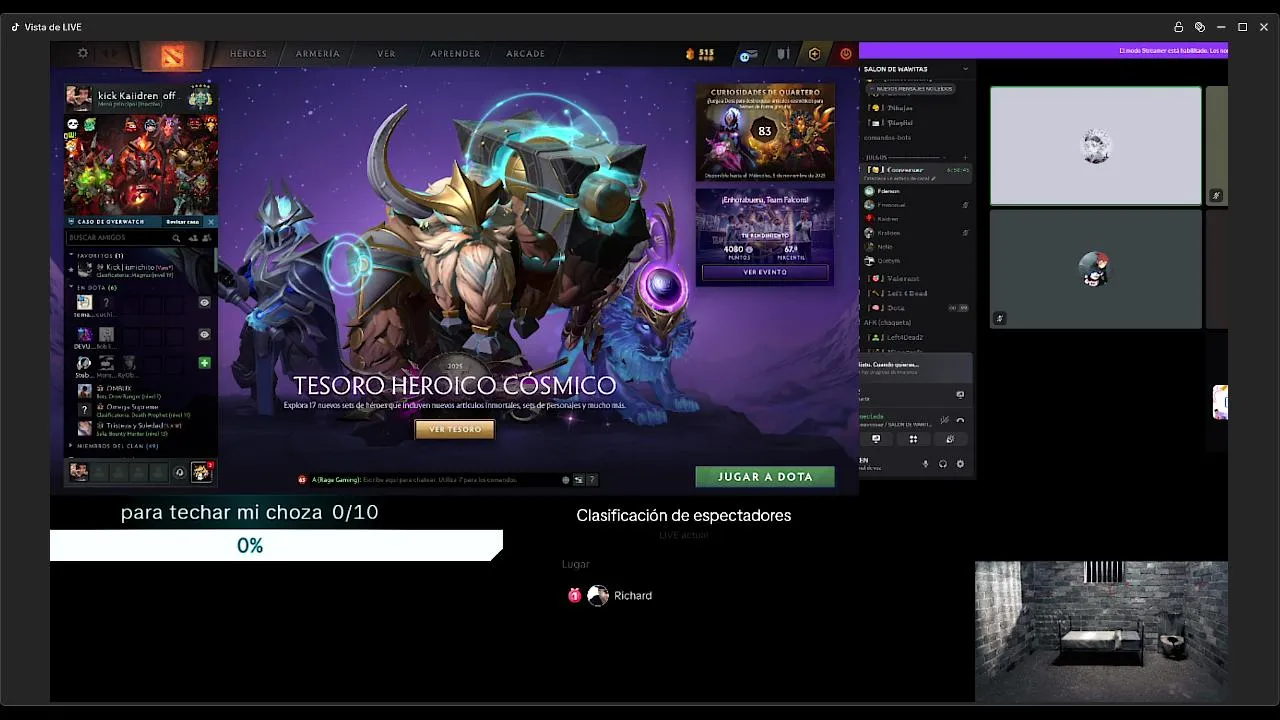Click the add friend icon

pyautogui.click(x=192, y=238)
